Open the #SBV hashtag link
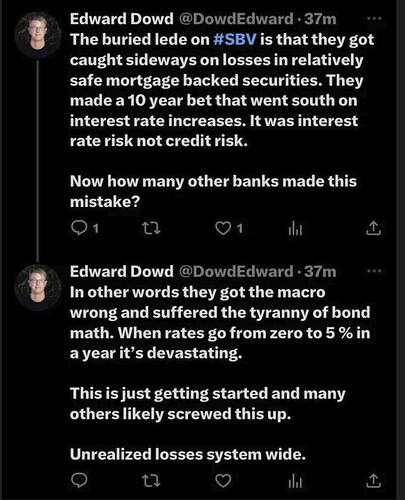Screen dimensions: 405x500 (235, 39)
